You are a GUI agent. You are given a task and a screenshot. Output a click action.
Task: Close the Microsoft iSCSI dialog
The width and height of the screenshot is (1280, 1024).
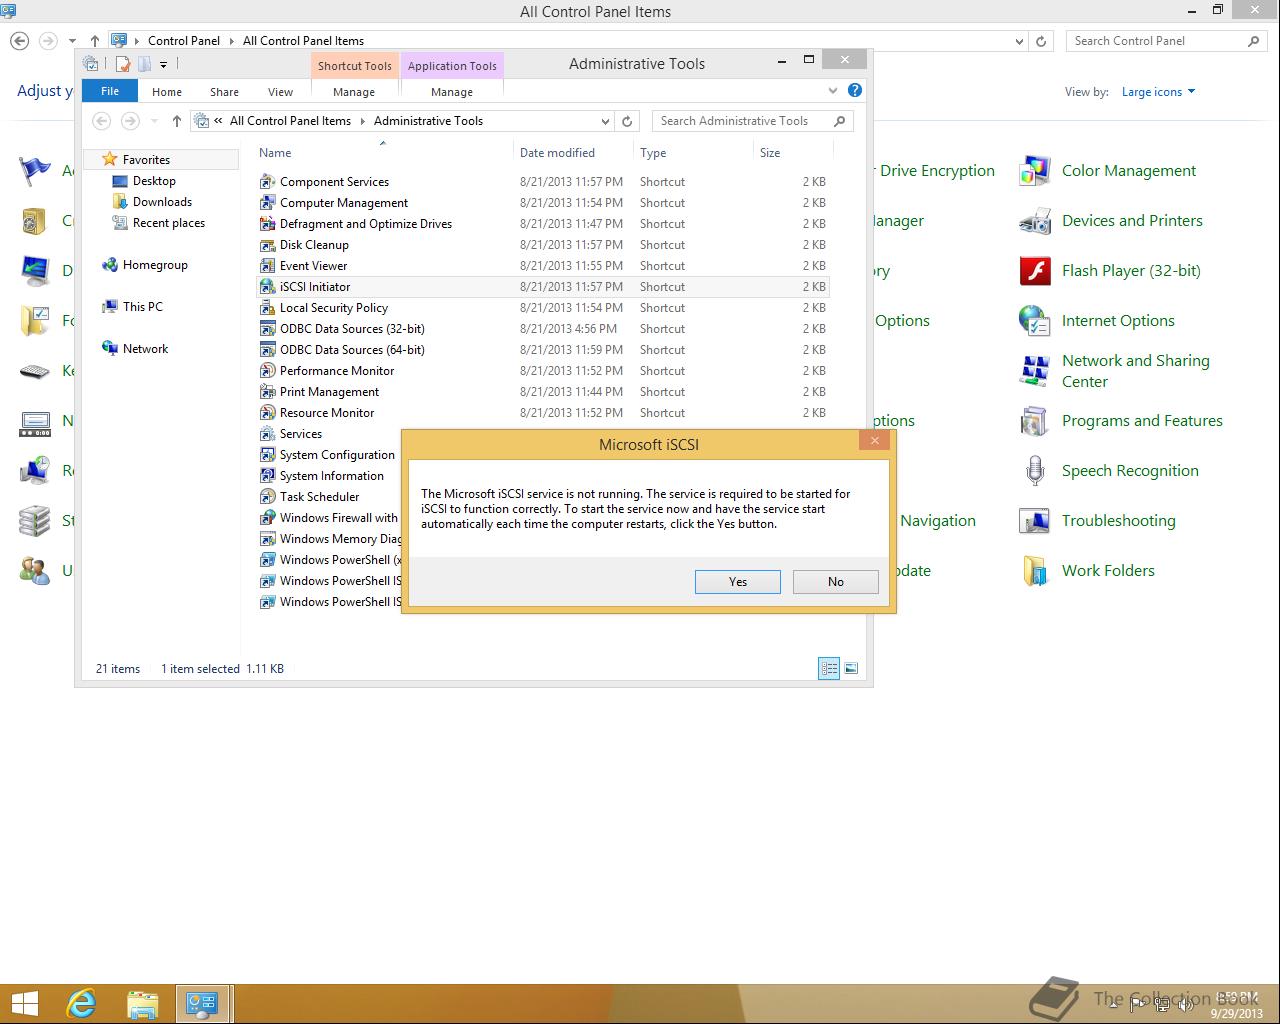click(x=875, y=441)
